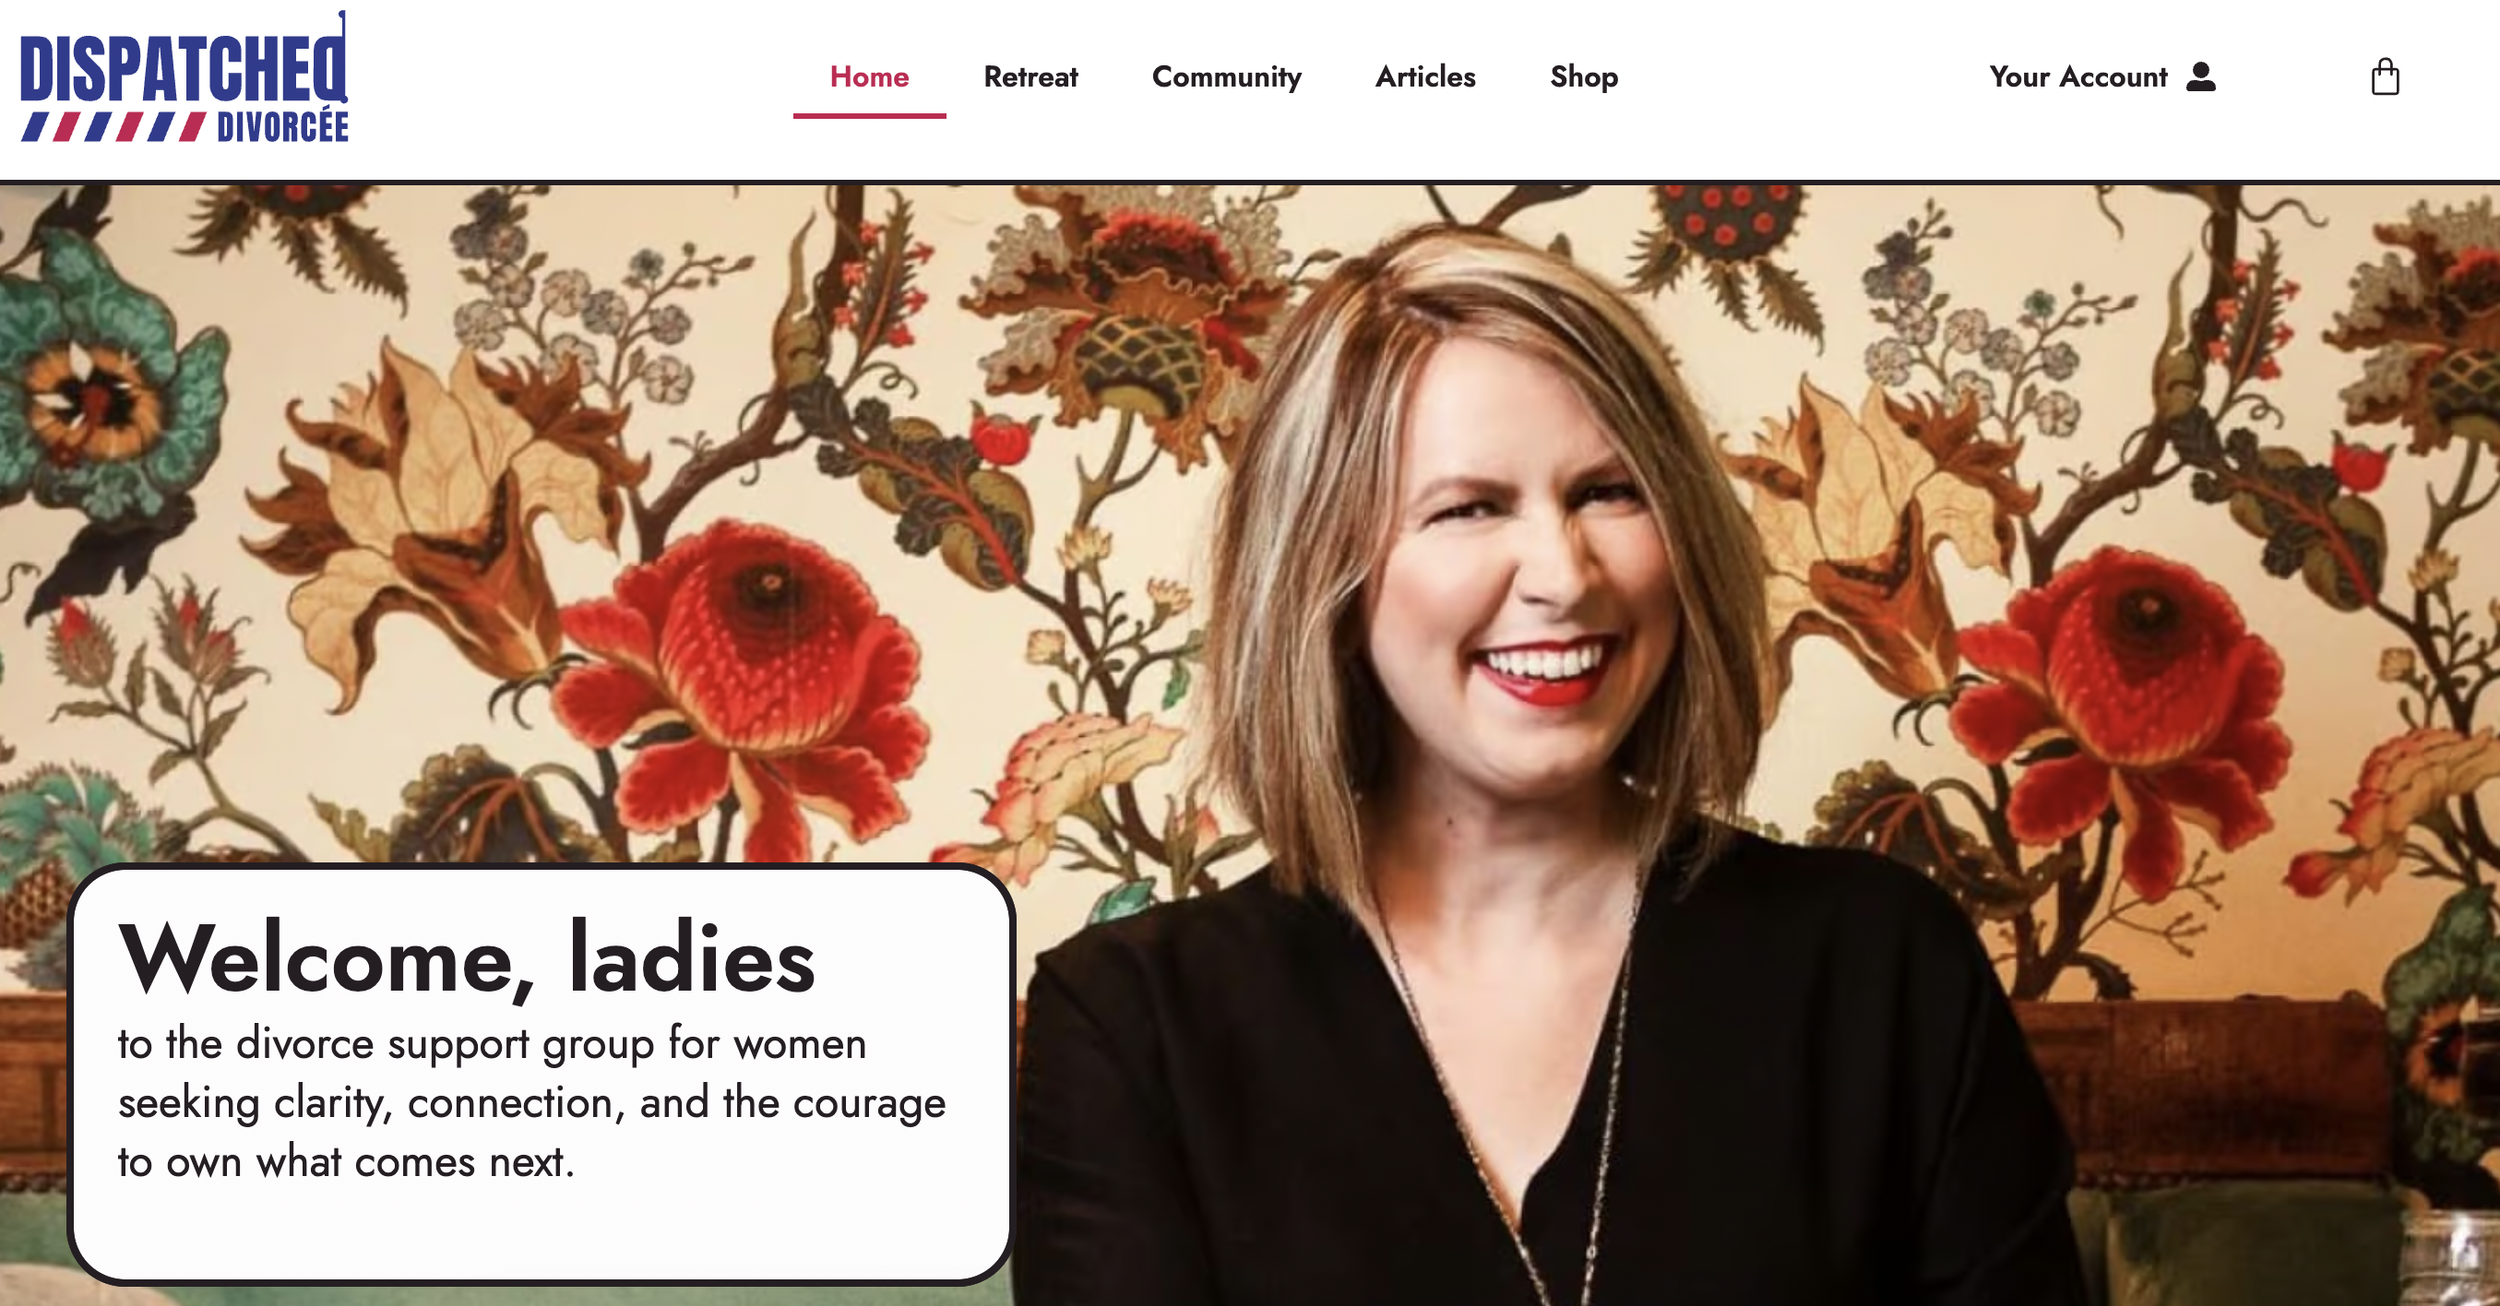Click the divorce support group description text
Viewport: 2500px width, 1306px height.
click(531, 1102)
